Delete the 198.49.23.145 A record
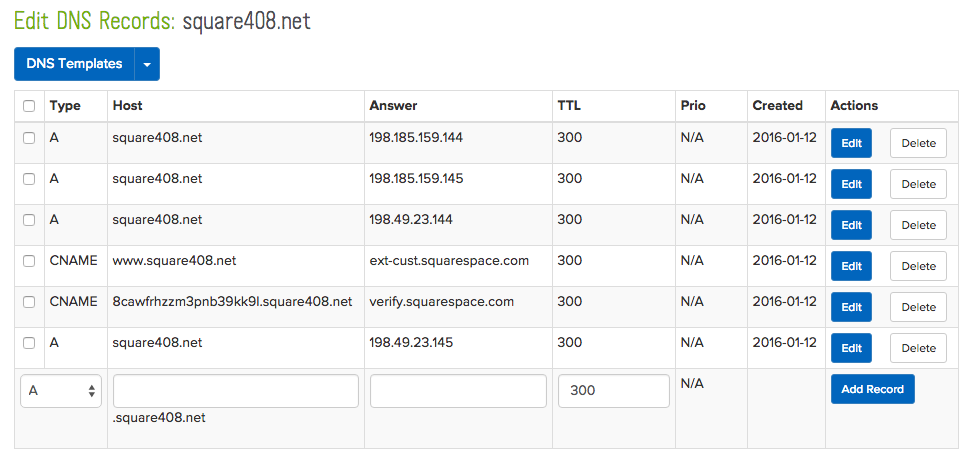Image resolution: width=974 pixels, height=458 pixels. pos(918,348)
